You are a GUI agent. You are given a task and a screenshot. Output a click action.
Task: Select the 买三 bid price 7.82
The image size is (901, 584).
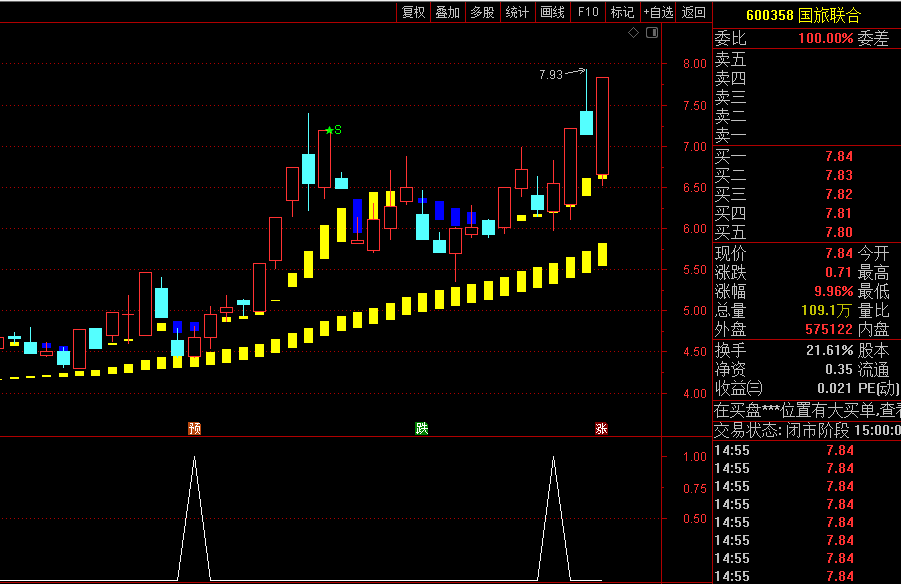(x=839, y=194)
